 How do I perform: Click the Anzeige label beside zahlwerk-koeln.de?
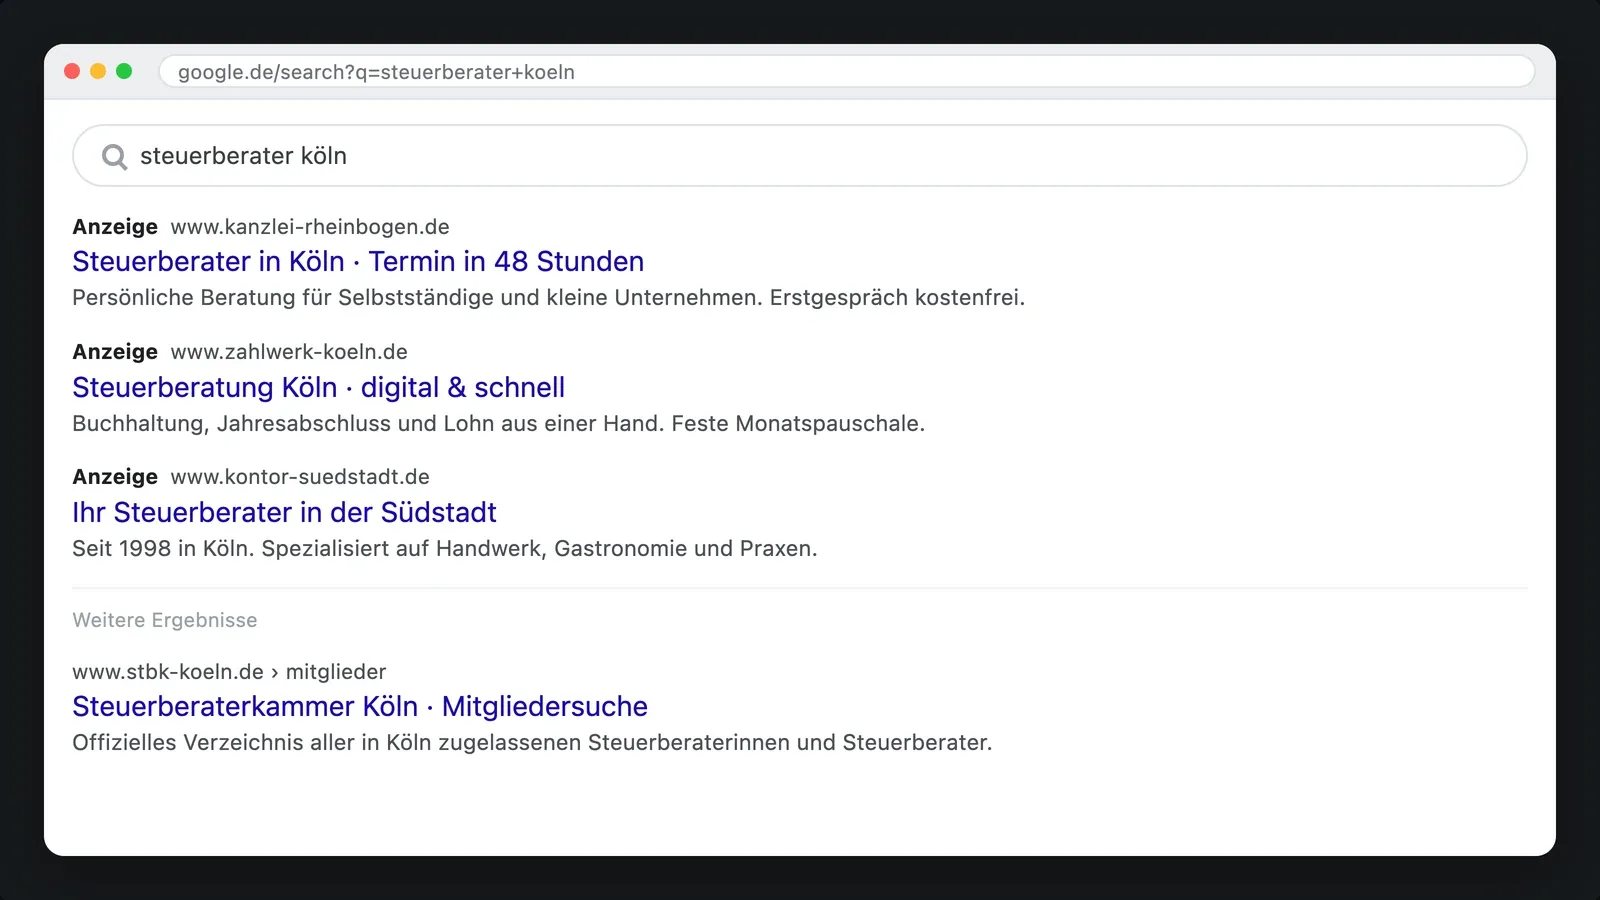[x=115, y=352]
